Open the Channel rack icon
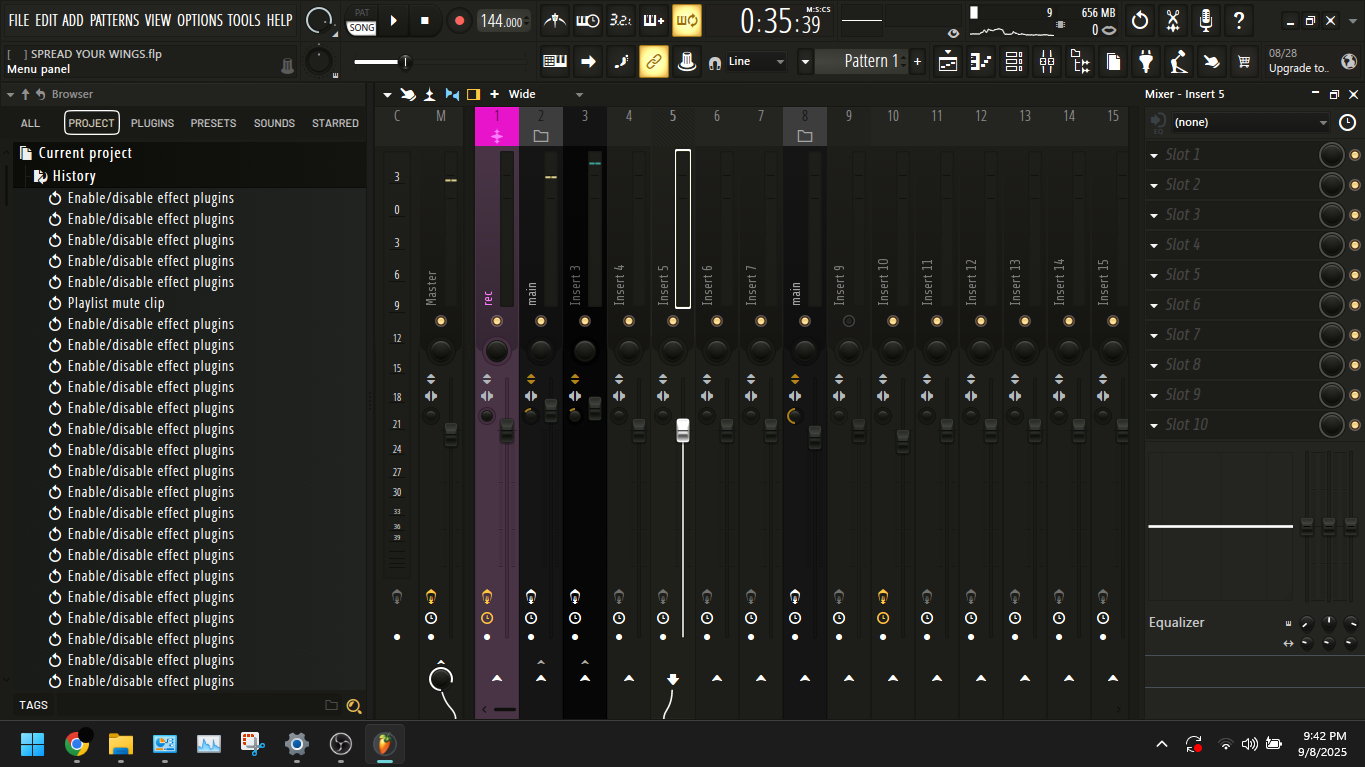Image resolution: width=1365 pixels, height=767 pixels. [x=1014, y=62]
